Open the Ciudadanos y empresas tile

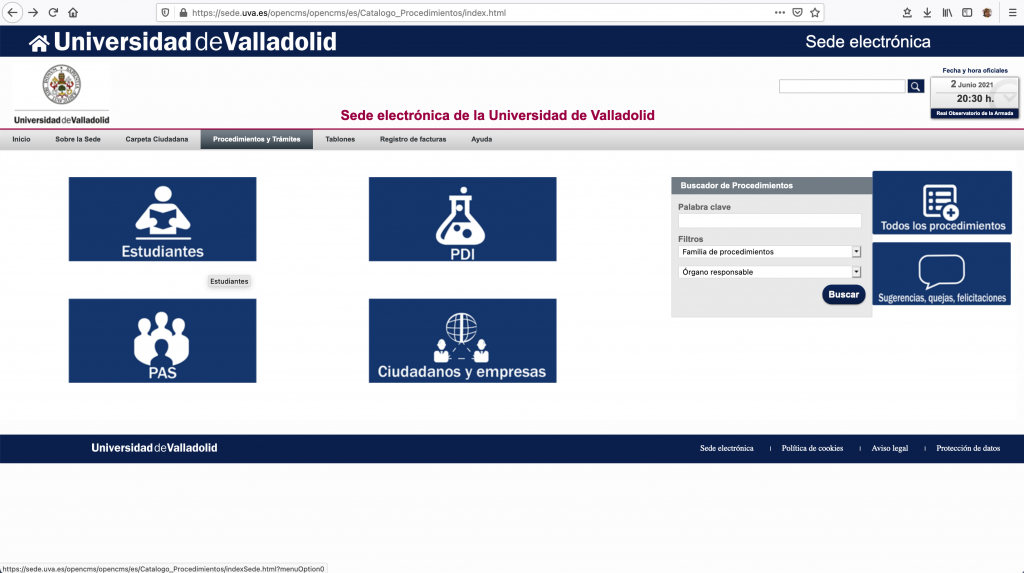[462, 340]
